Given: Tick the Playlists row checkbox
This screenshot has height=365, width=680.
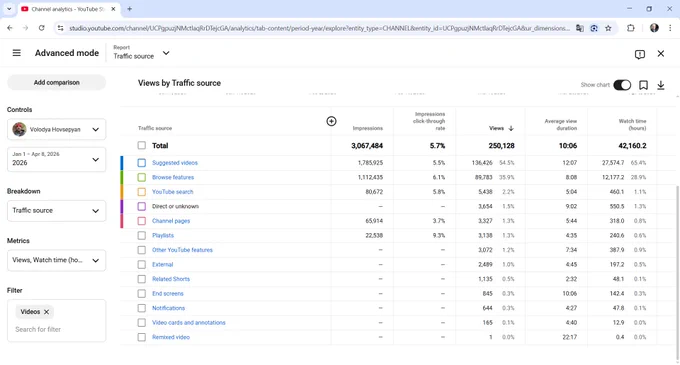Looking at the screenshot, I should pyautogui.click(x=142, y=235).
